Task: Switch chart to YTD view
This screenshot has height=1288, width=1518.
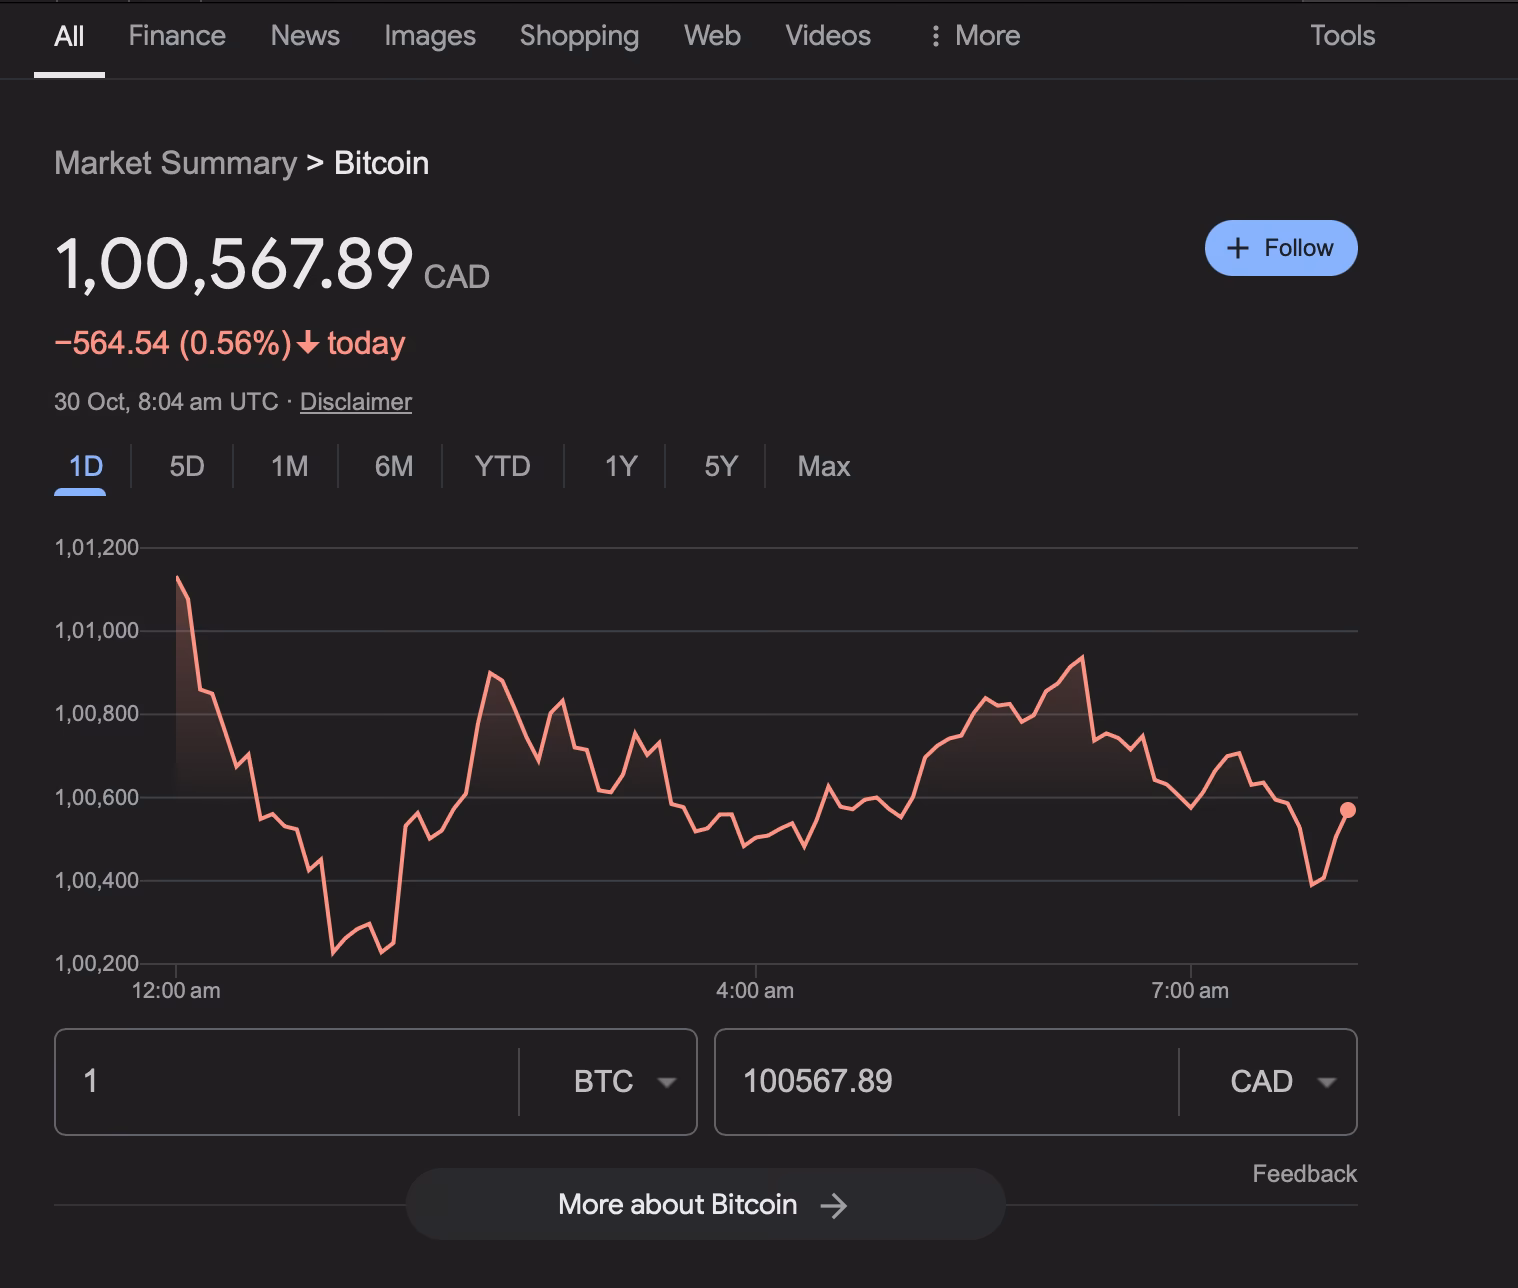Action: 501,466
